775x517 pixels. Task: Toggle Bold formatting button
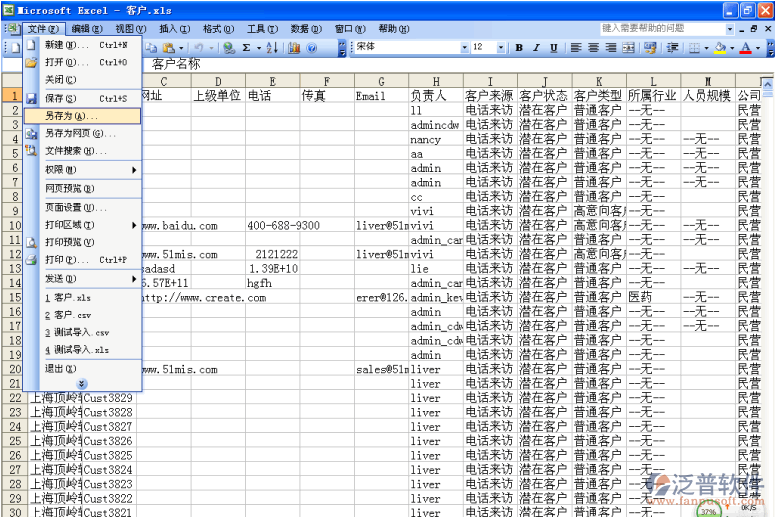tap(520, 48)
